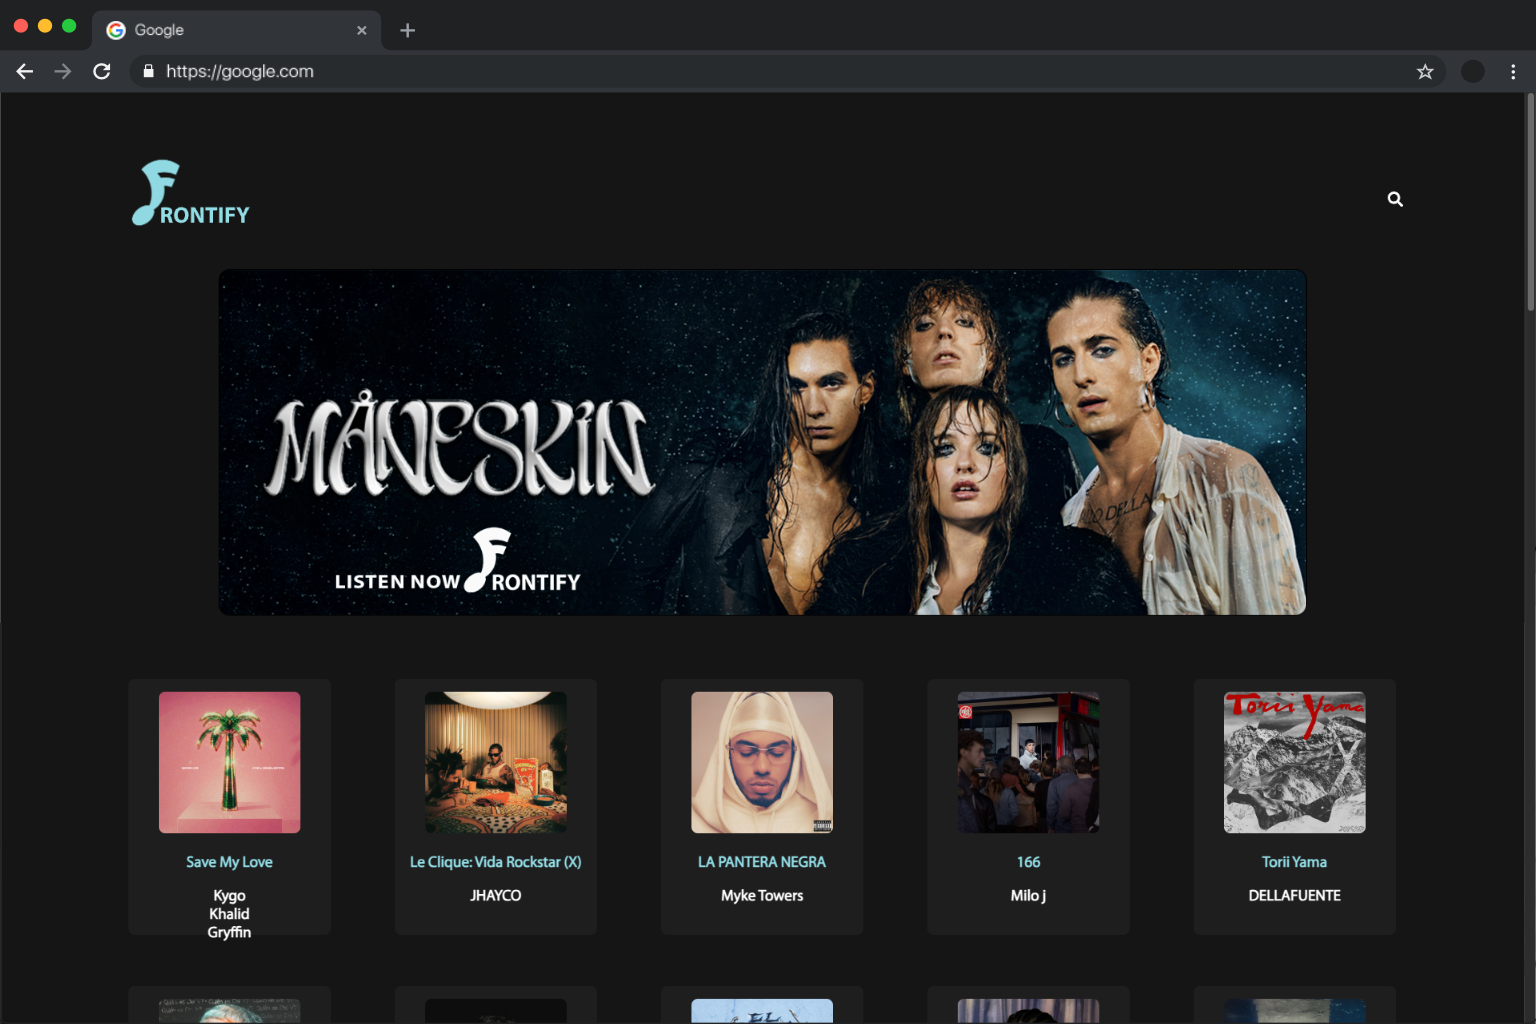Click the Torii Yama title link

tap(1295, 862)
